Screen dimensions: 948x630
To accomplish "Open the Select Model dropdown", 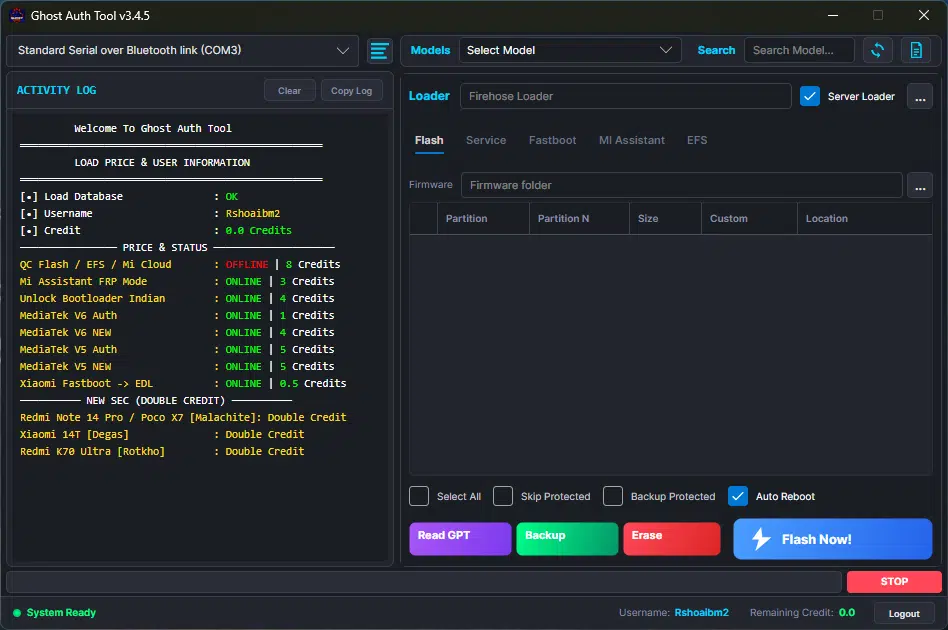I will [x=570, y=50].
